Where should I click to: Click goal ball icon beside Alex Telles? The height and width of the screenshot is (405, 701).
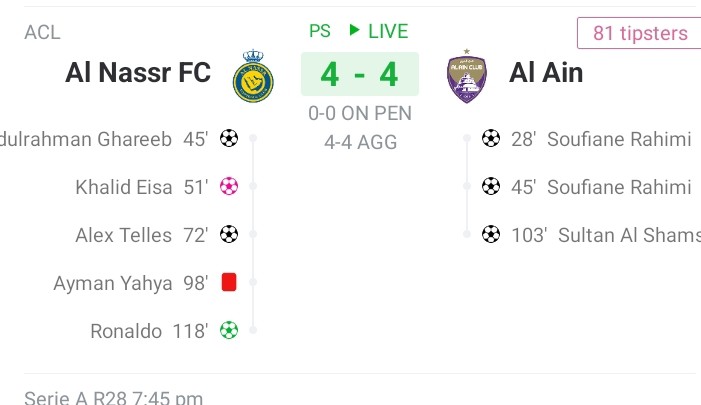point(229,235)
